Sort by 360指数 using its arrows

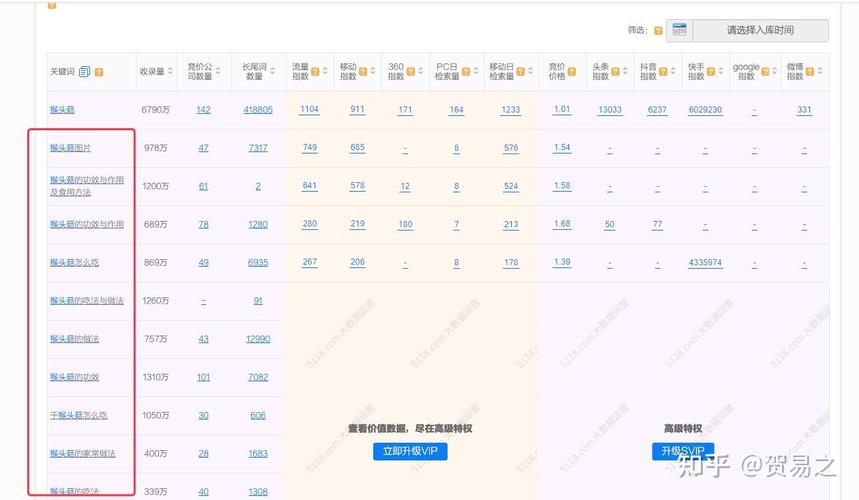point(420,71)
